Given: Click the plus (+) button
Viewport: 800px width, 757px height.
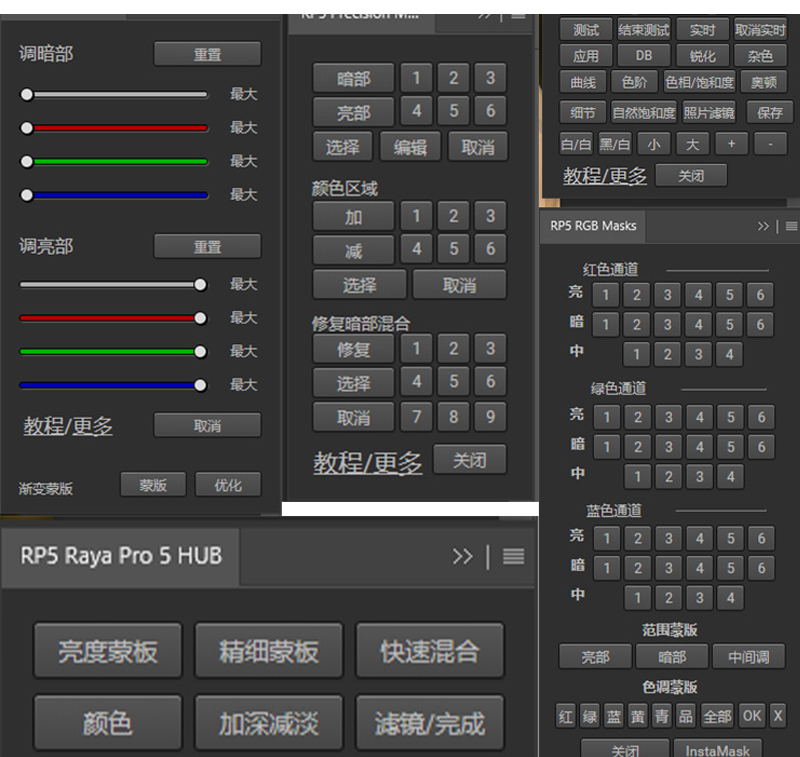Looking at the screenshot, I should point(731,144).
